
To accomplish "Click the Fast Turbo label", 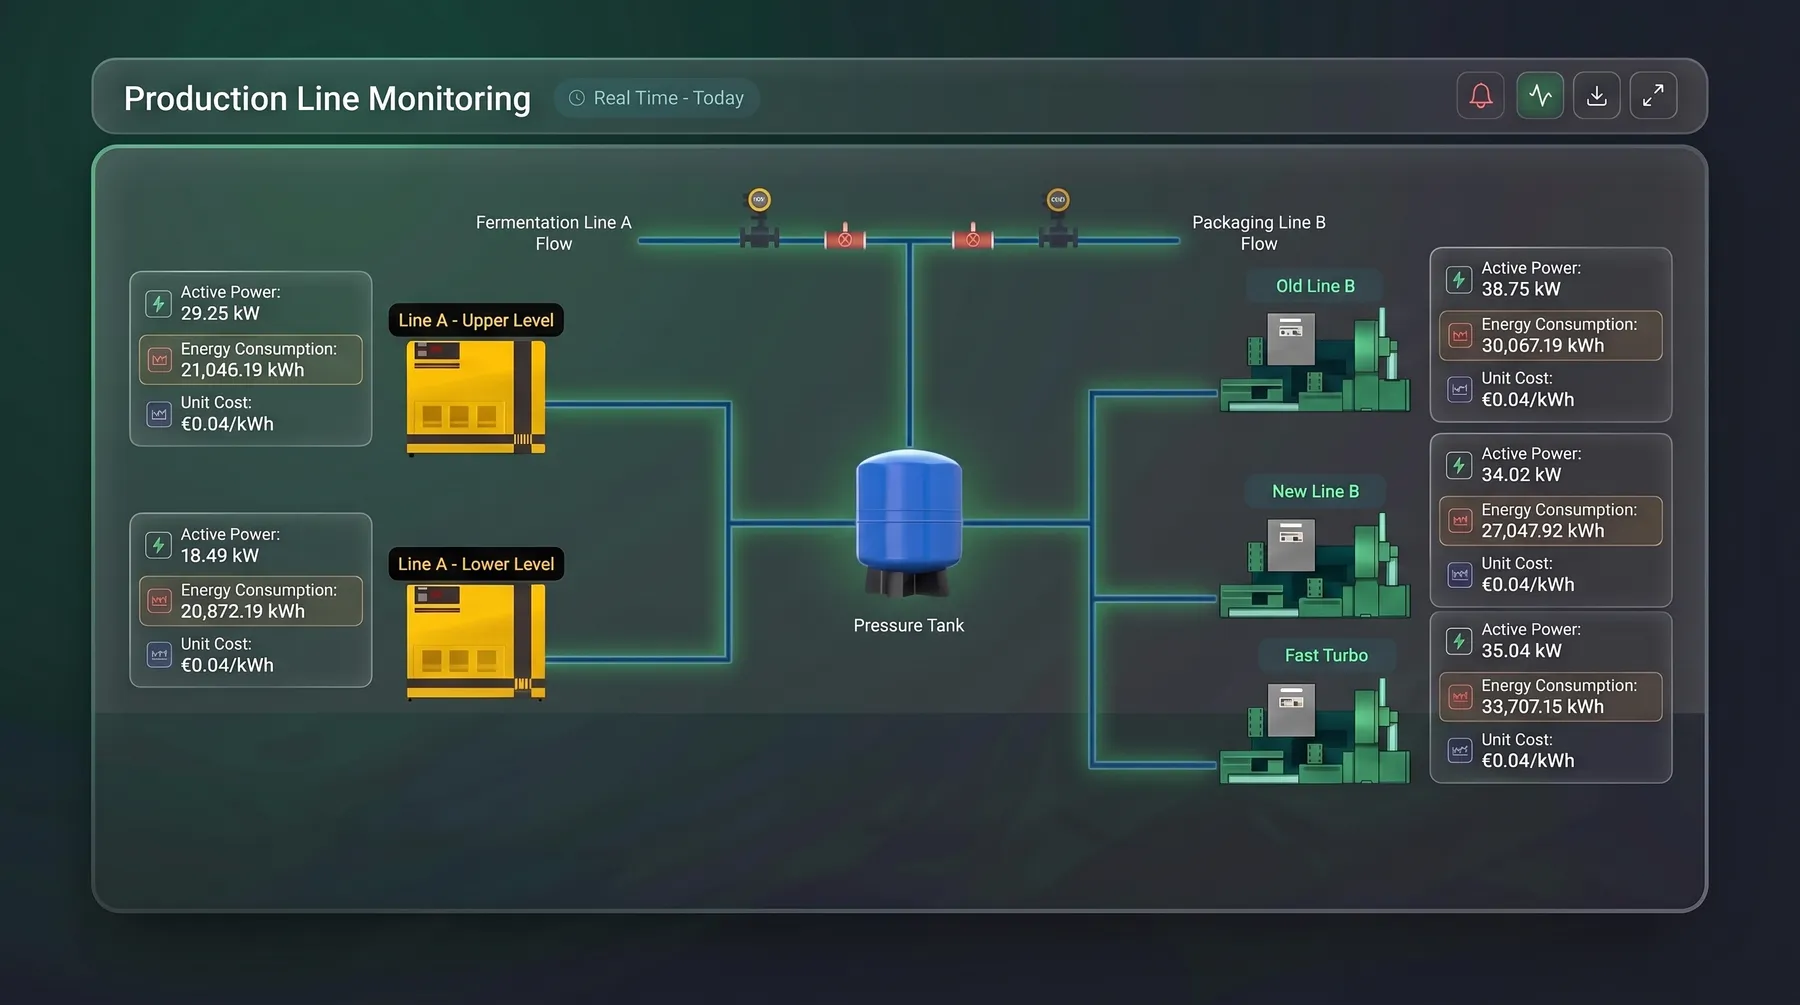I will click(1326, 655).
